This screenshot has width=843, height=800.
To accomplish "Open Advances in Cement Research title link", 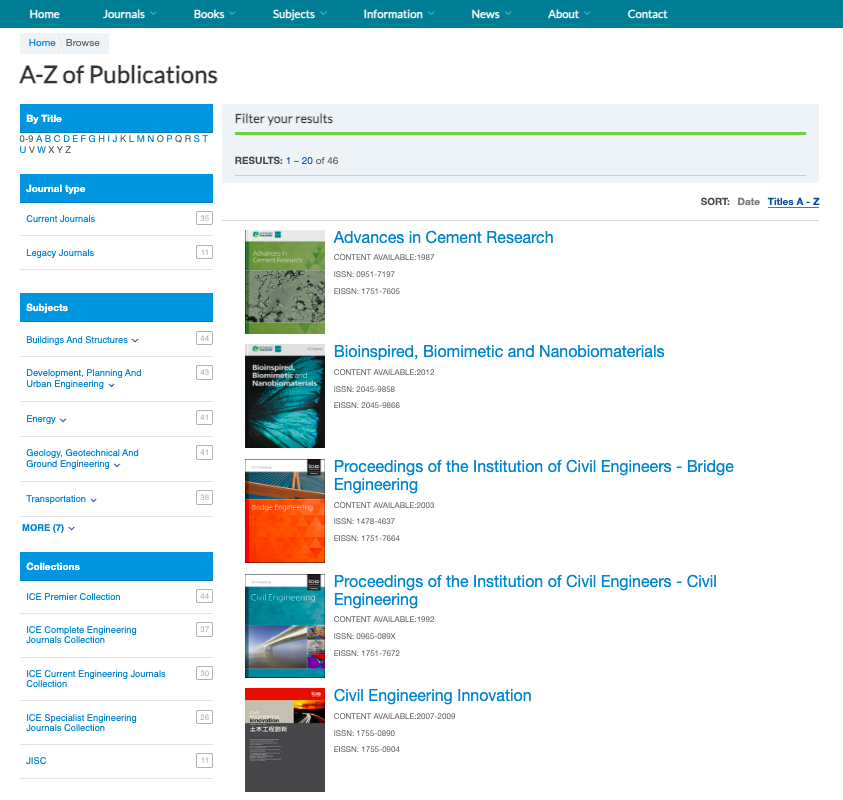I will click(x=443, y=238).
